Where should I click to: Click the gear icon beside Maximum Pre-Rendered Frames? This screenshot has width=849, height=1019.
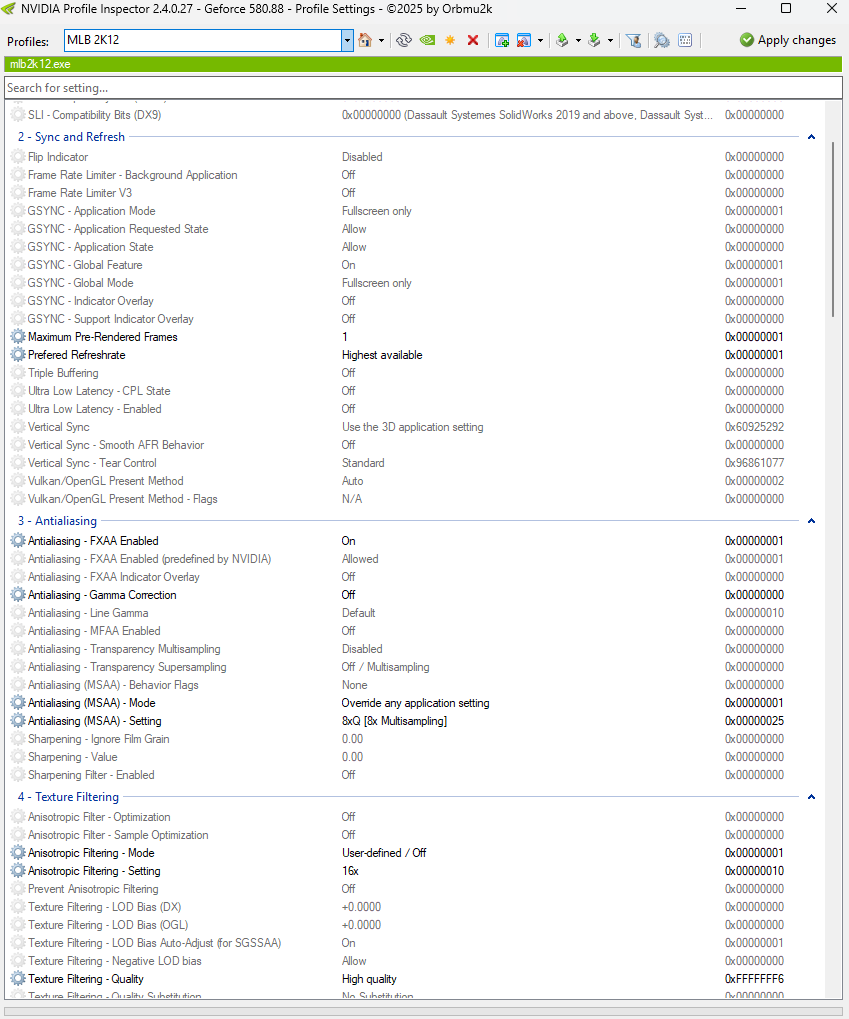18,337
